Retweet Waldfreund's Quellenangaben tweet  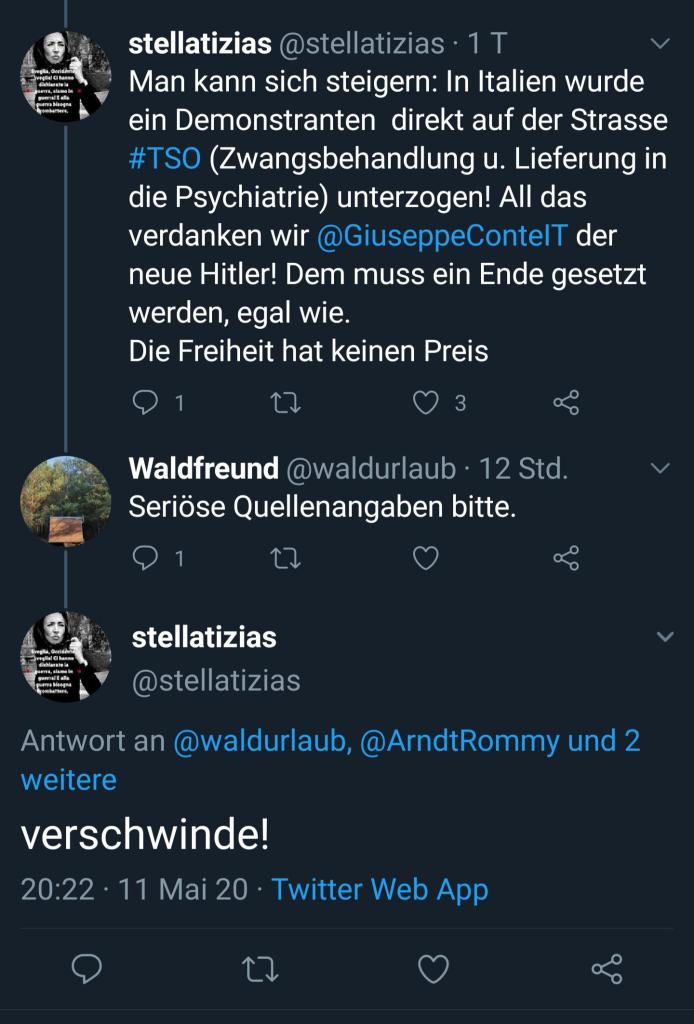pyautogui.click(x=286, y=558)
